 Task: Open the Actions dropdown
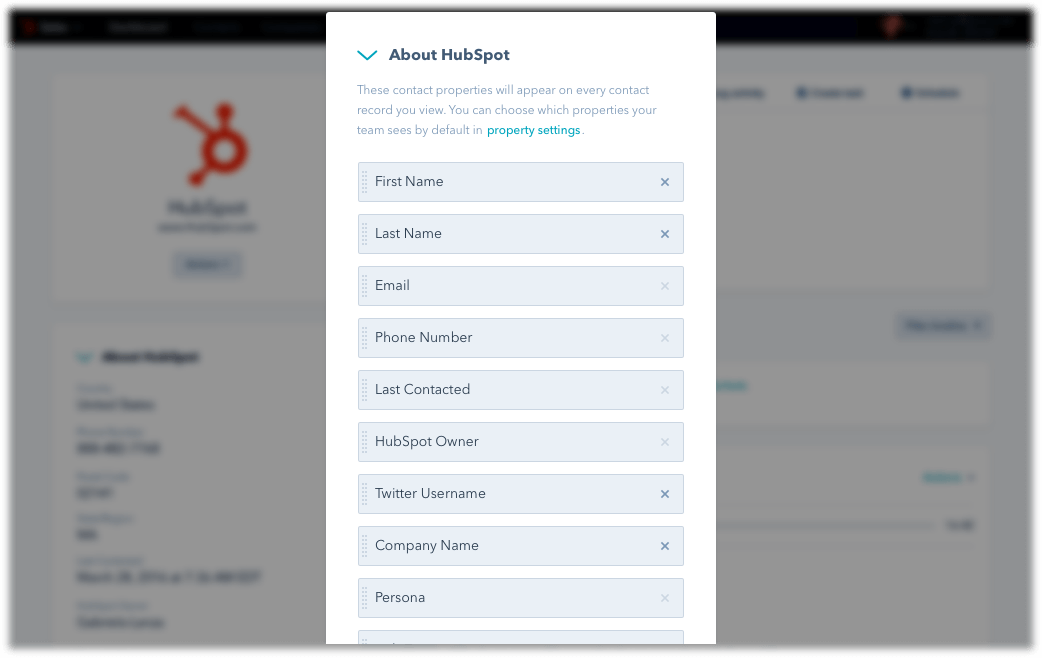click(x=944, y=477)
